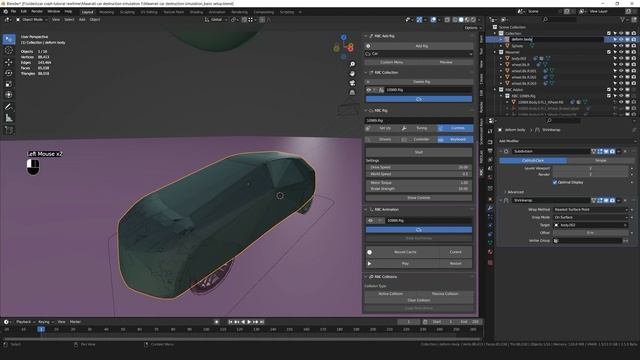The image size is (640, 360).
Task: Click the wrench icon beside Tuning
Action: pyautogui.click(x=404, y=128)
